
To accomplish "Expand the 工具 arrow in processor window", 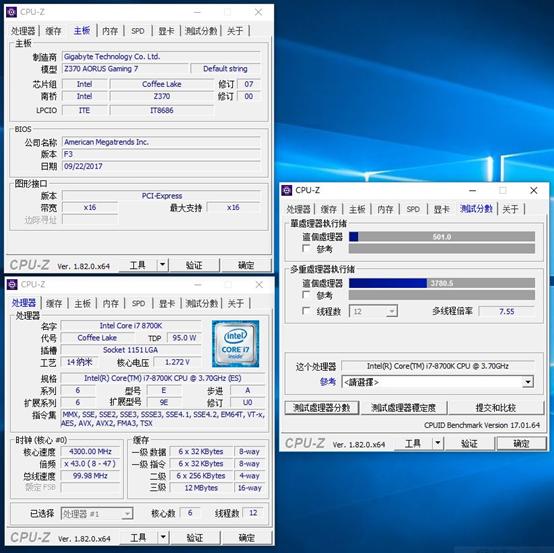I will pyautogui.click(x=163, y=537).
